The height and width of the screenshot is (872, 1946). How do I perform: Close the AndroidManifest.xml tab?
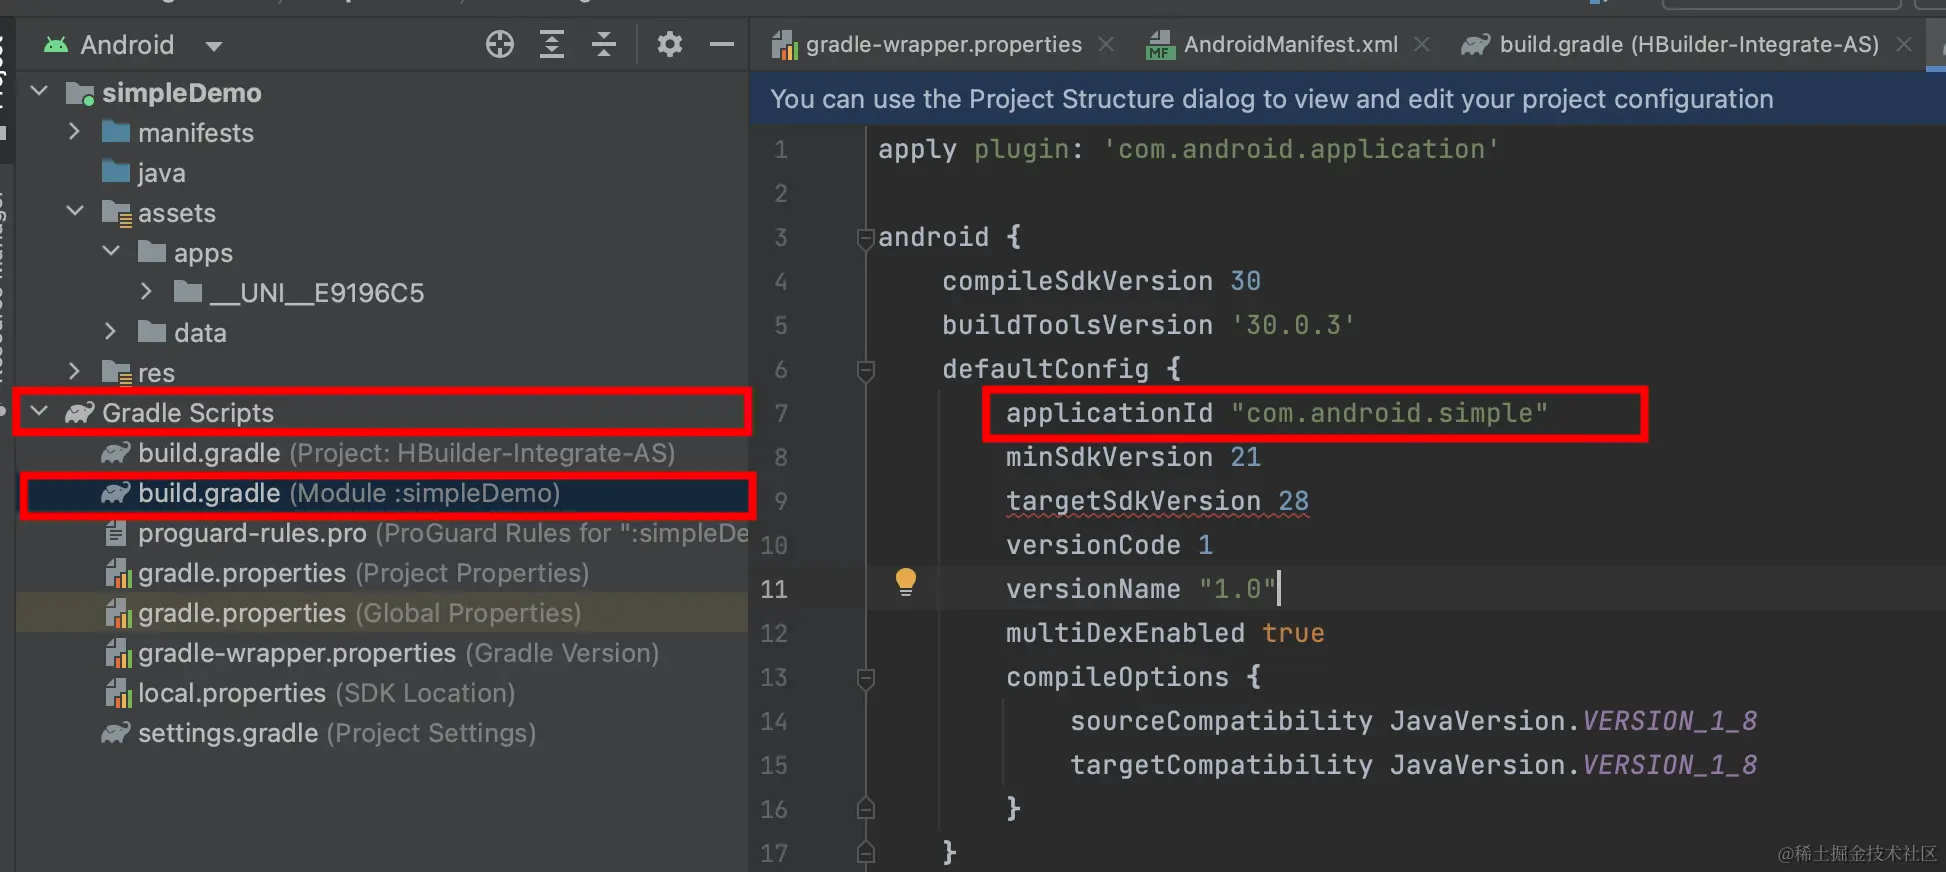click(x=1422, y=44)
